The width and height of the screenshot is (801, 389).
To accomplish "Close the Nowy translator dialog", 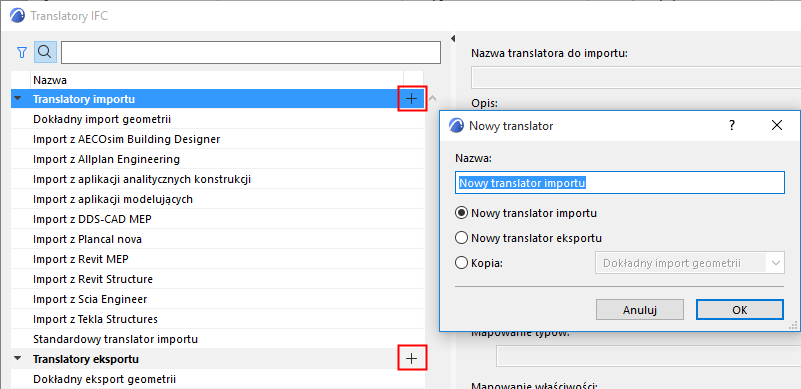I will pos(777,125).
